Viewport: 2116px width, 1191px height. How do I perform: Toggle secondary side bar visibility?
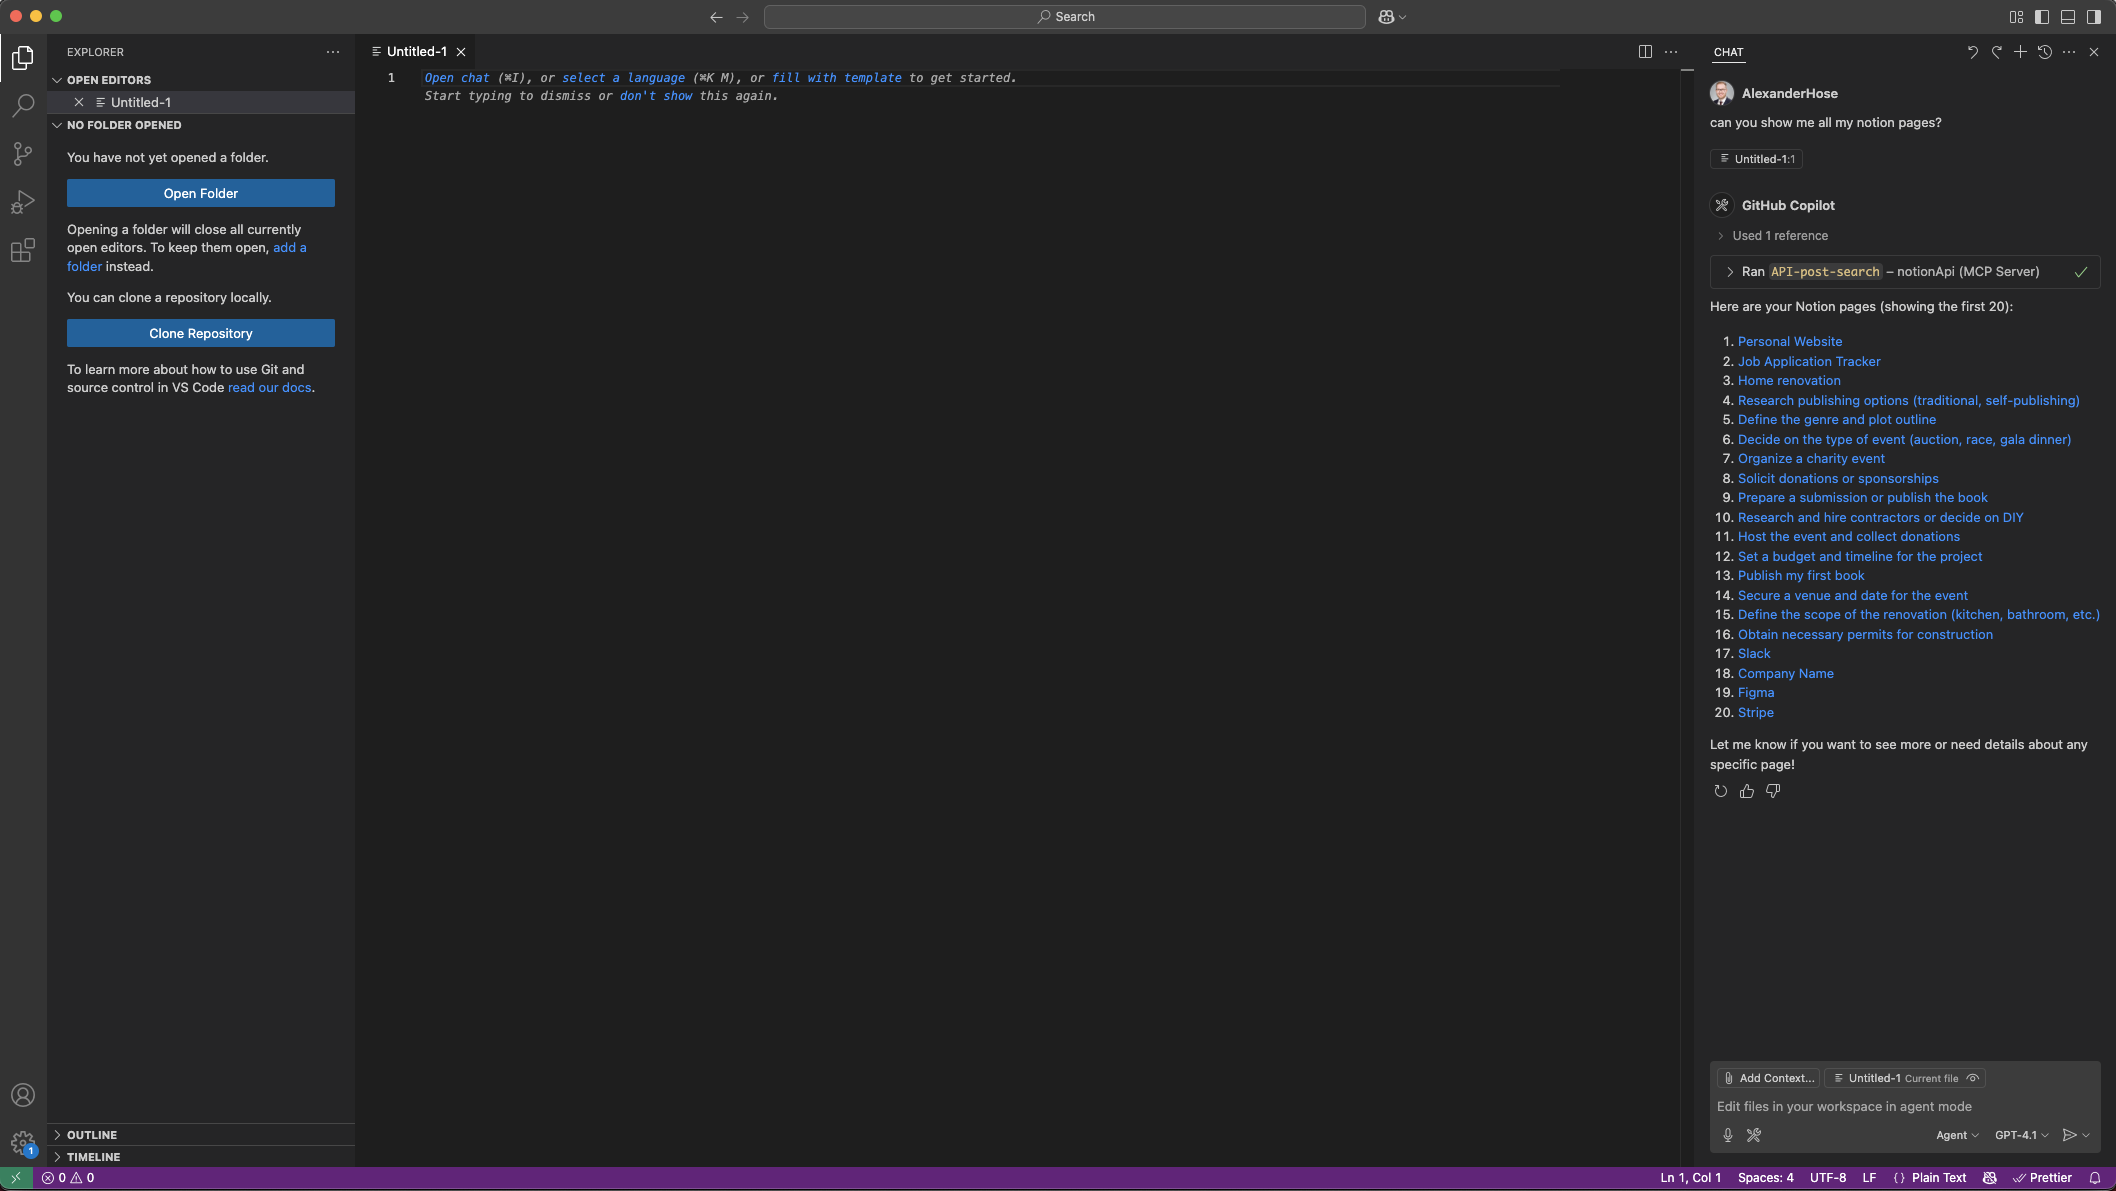pos(2094,17)
